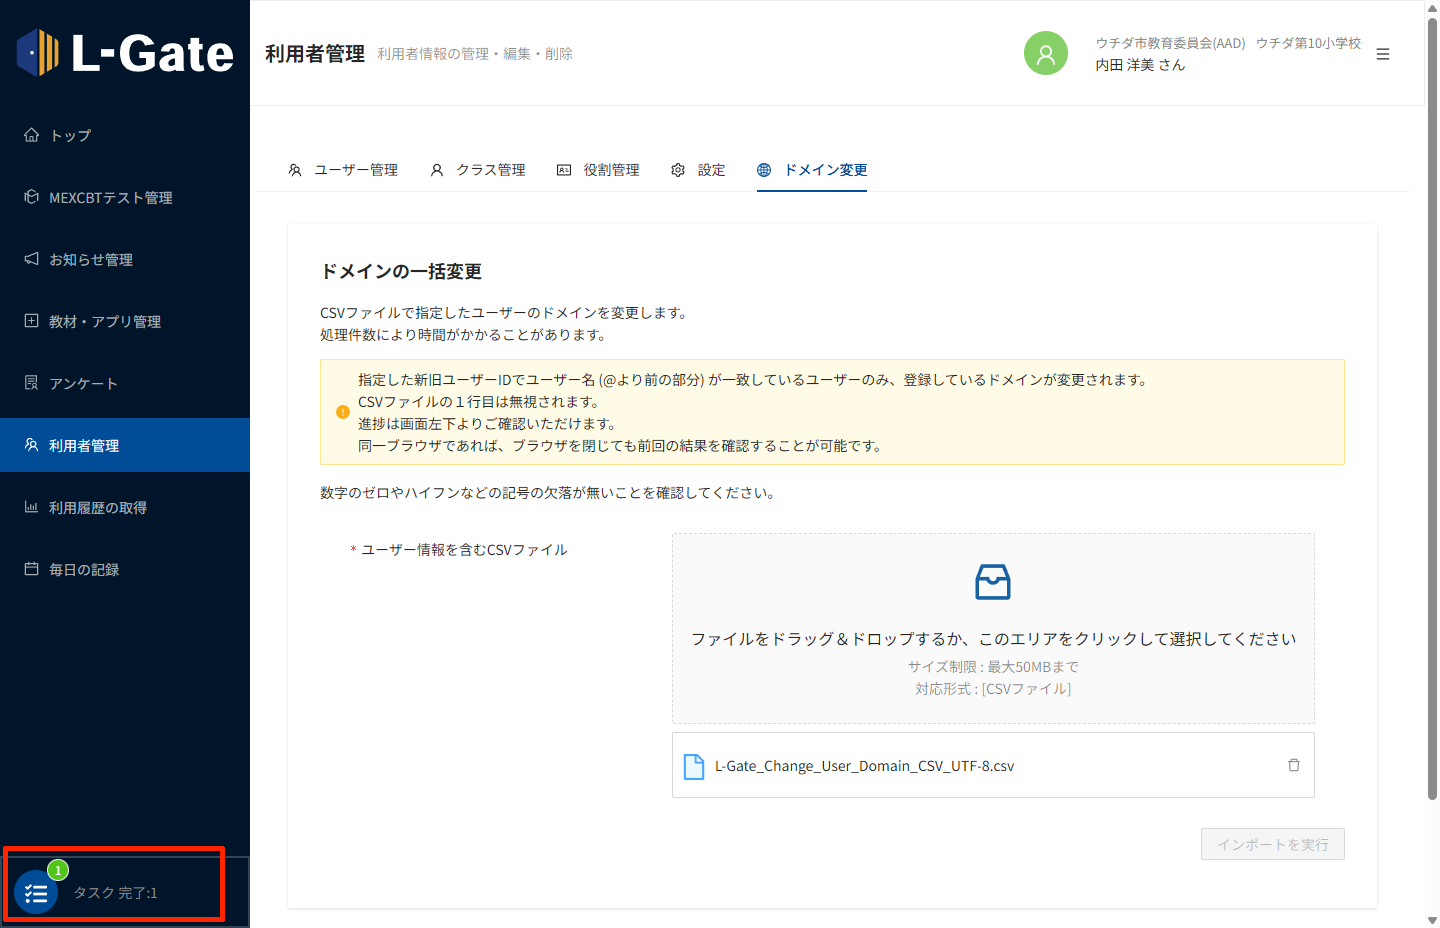Screen dimensions: 1440x928
Task: Open the task list icon at bottom left
Action: pos(36,893)
